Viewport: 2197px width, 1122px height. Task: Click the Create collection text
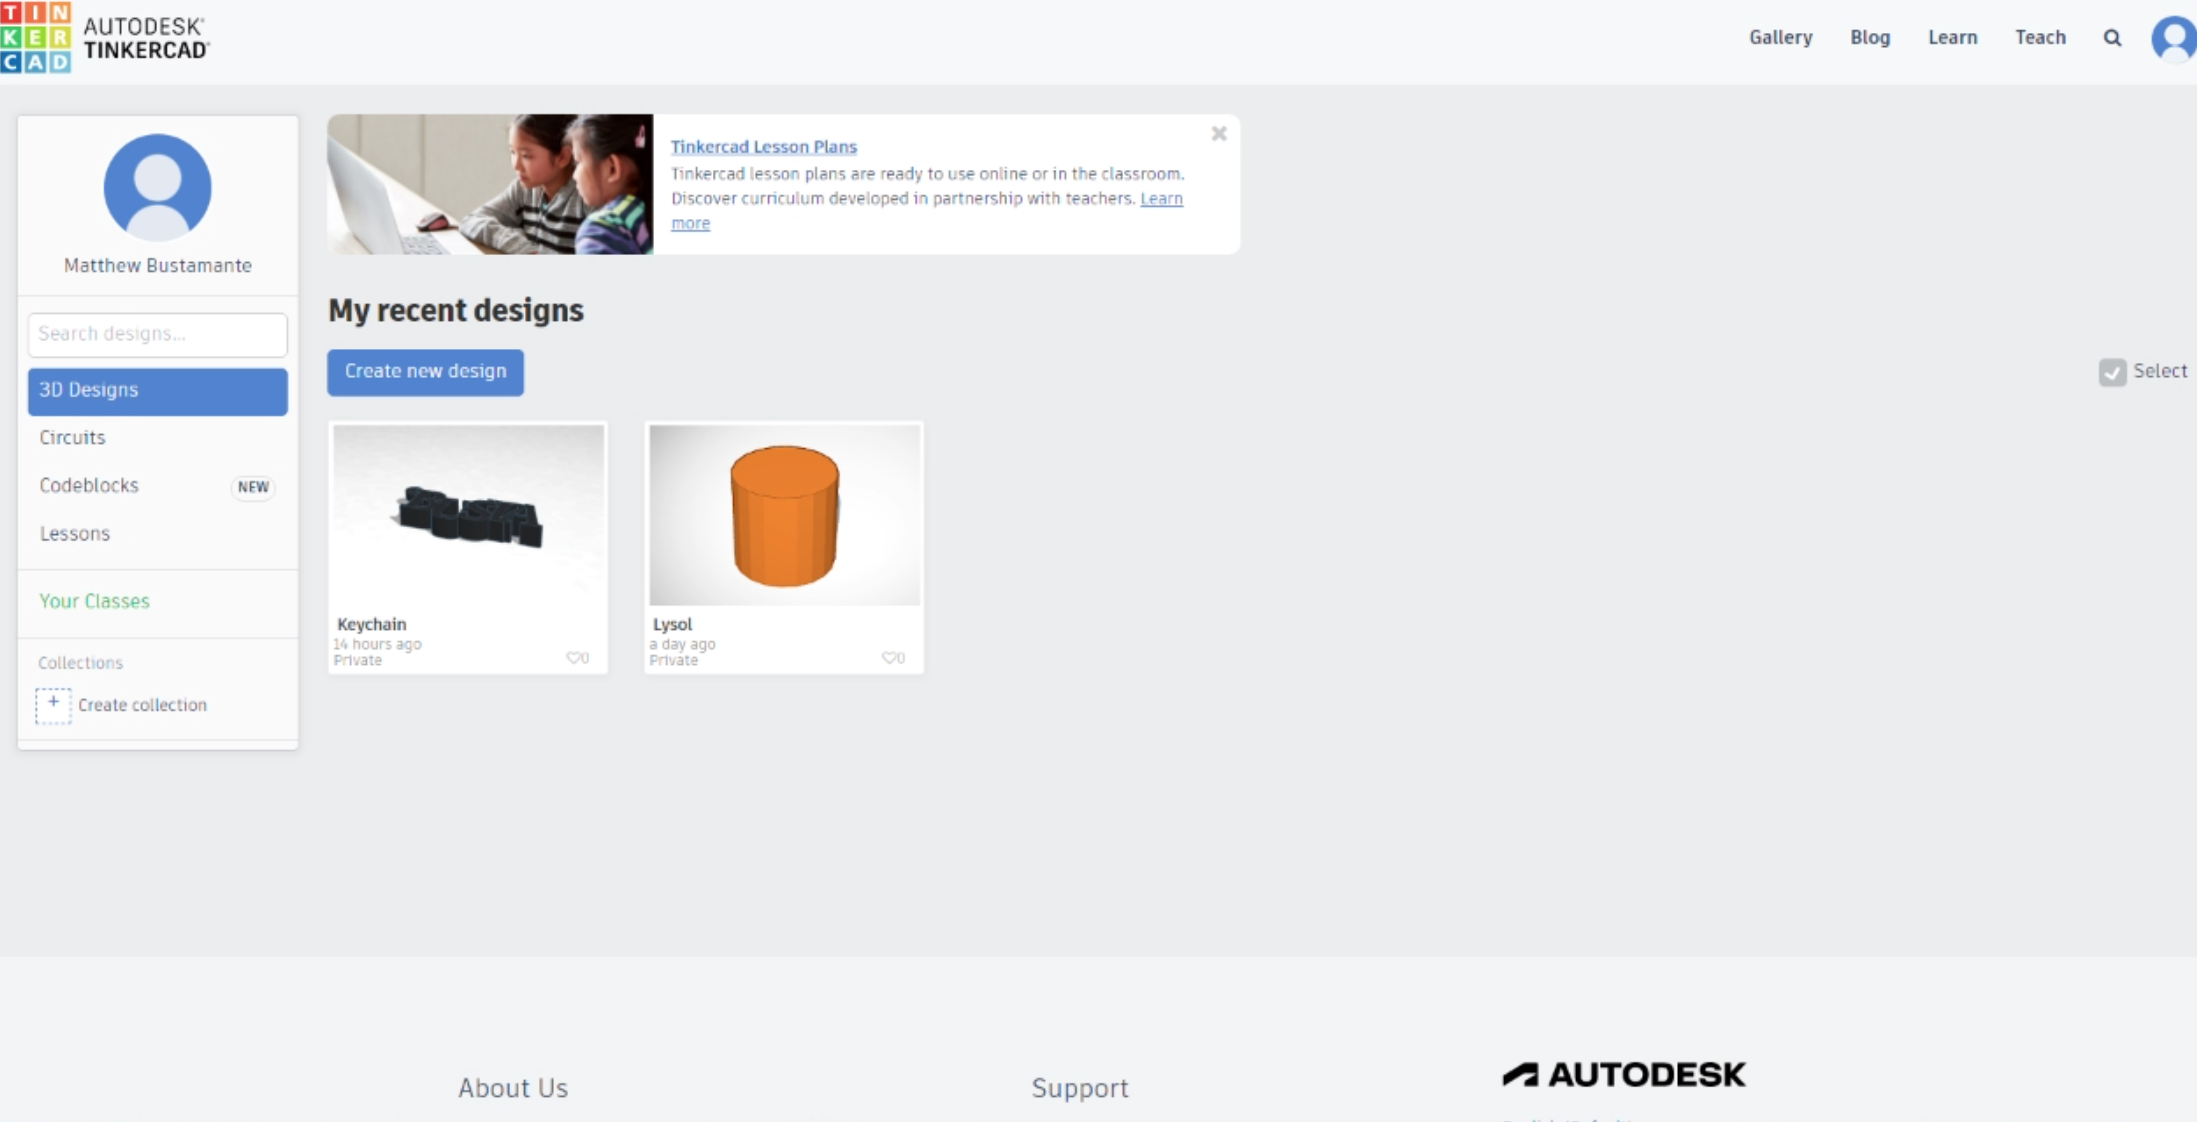click(142, 705)
